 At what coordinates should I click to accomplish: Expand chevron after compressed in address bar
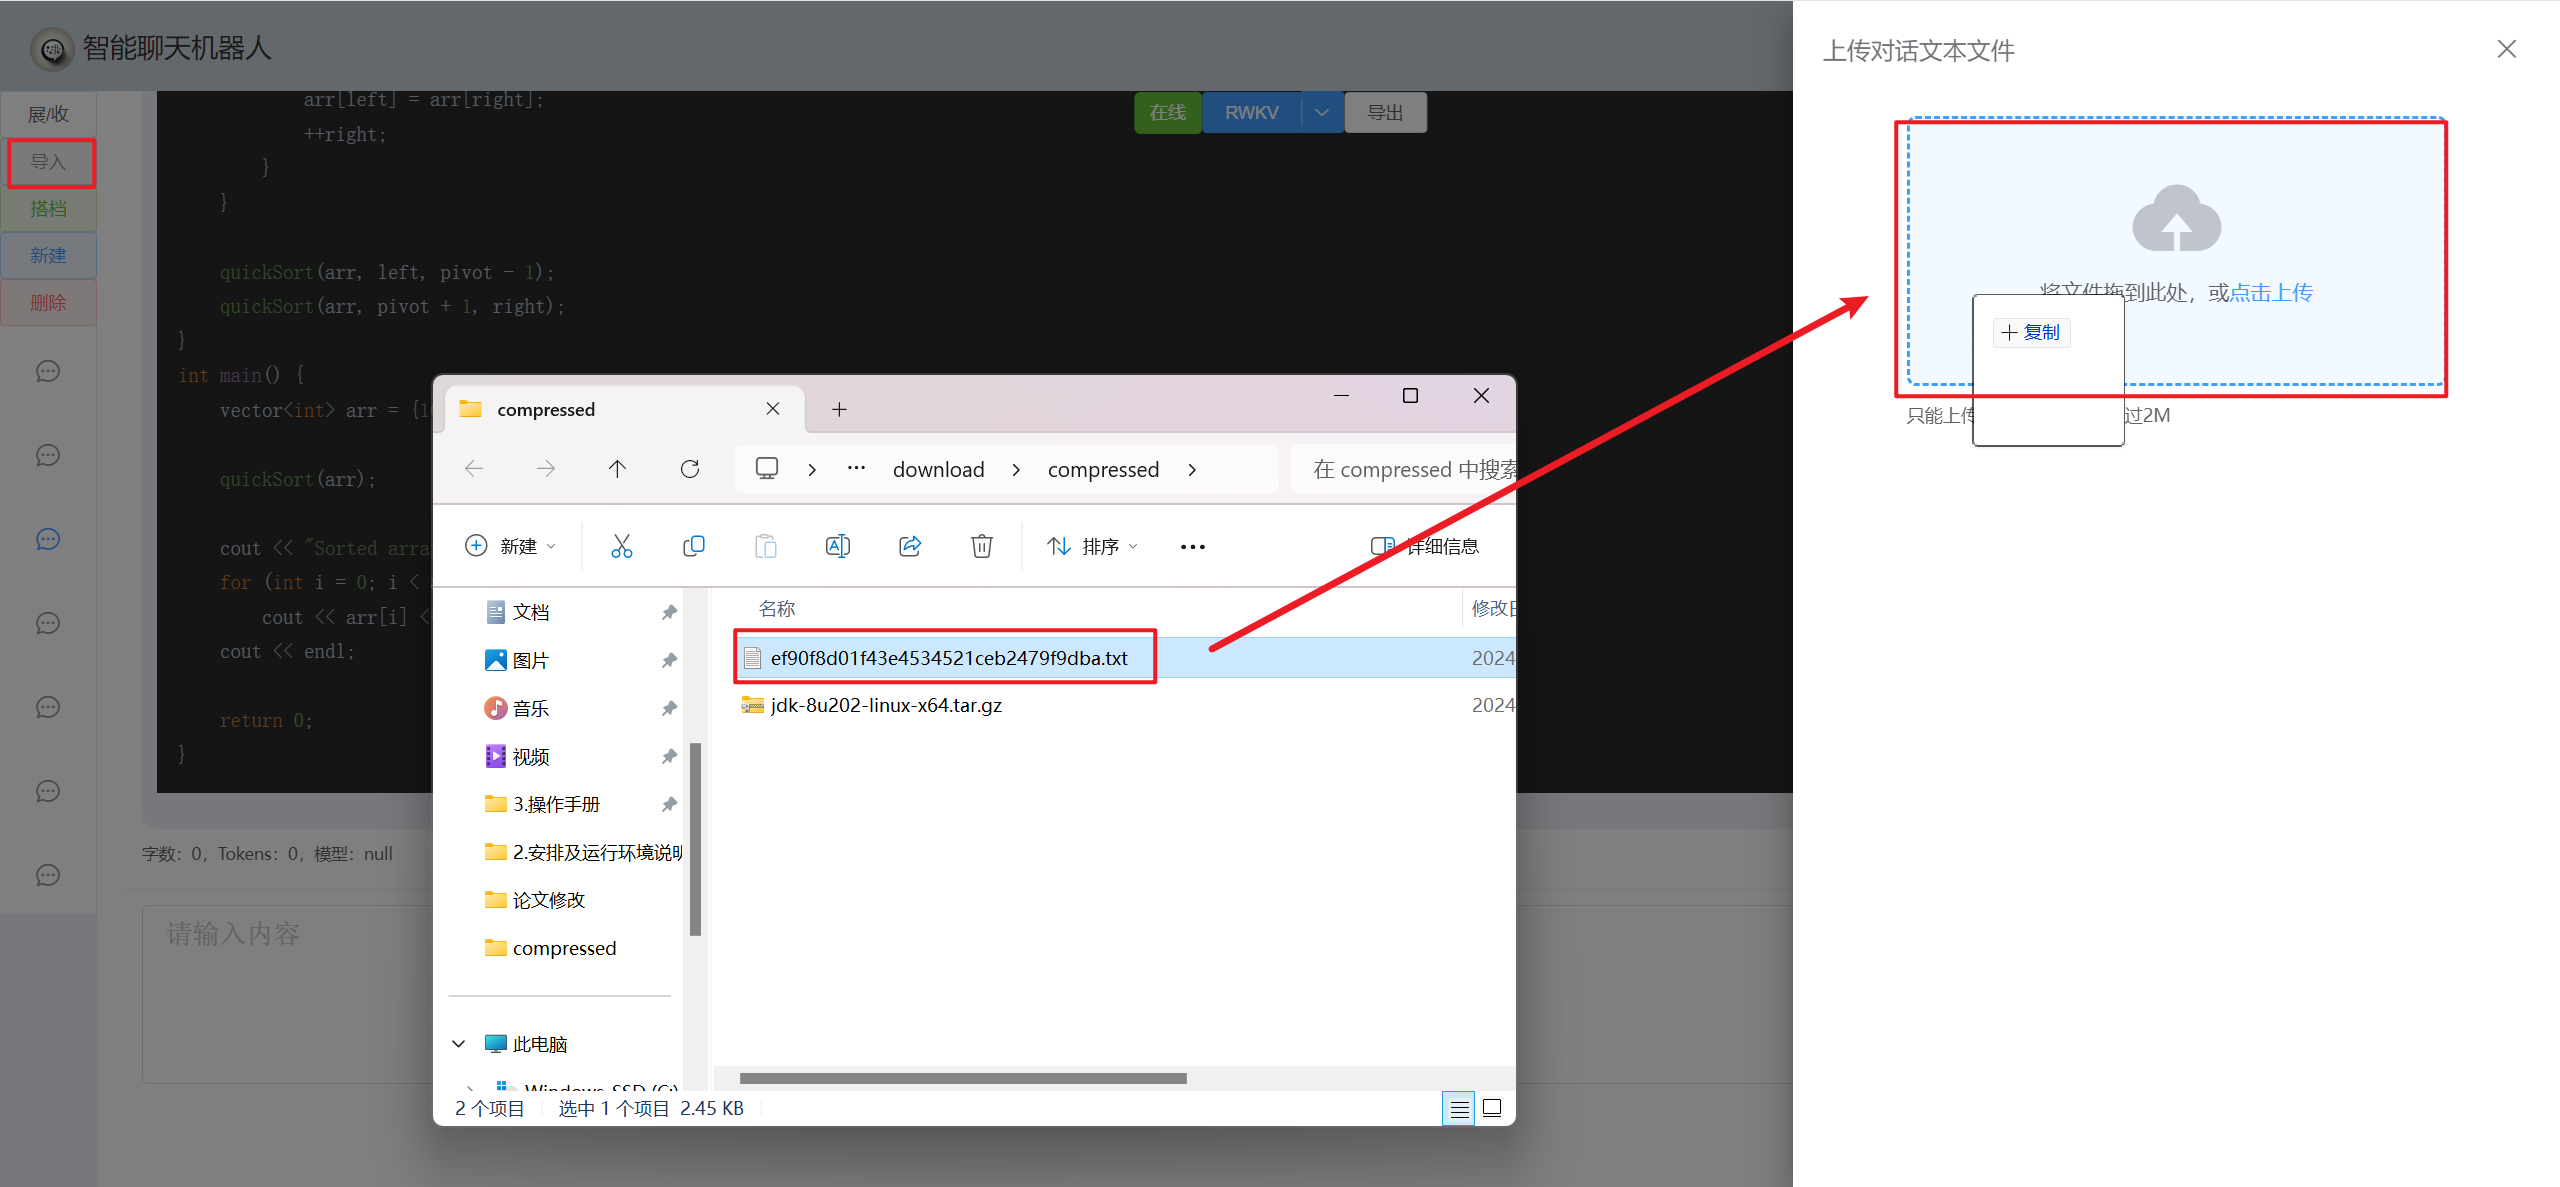pos(1192,470)
